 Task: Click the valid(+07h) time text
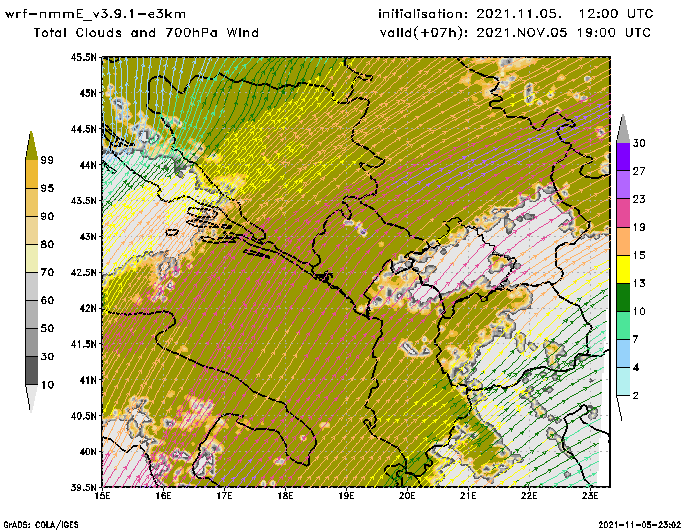[515, 33]
